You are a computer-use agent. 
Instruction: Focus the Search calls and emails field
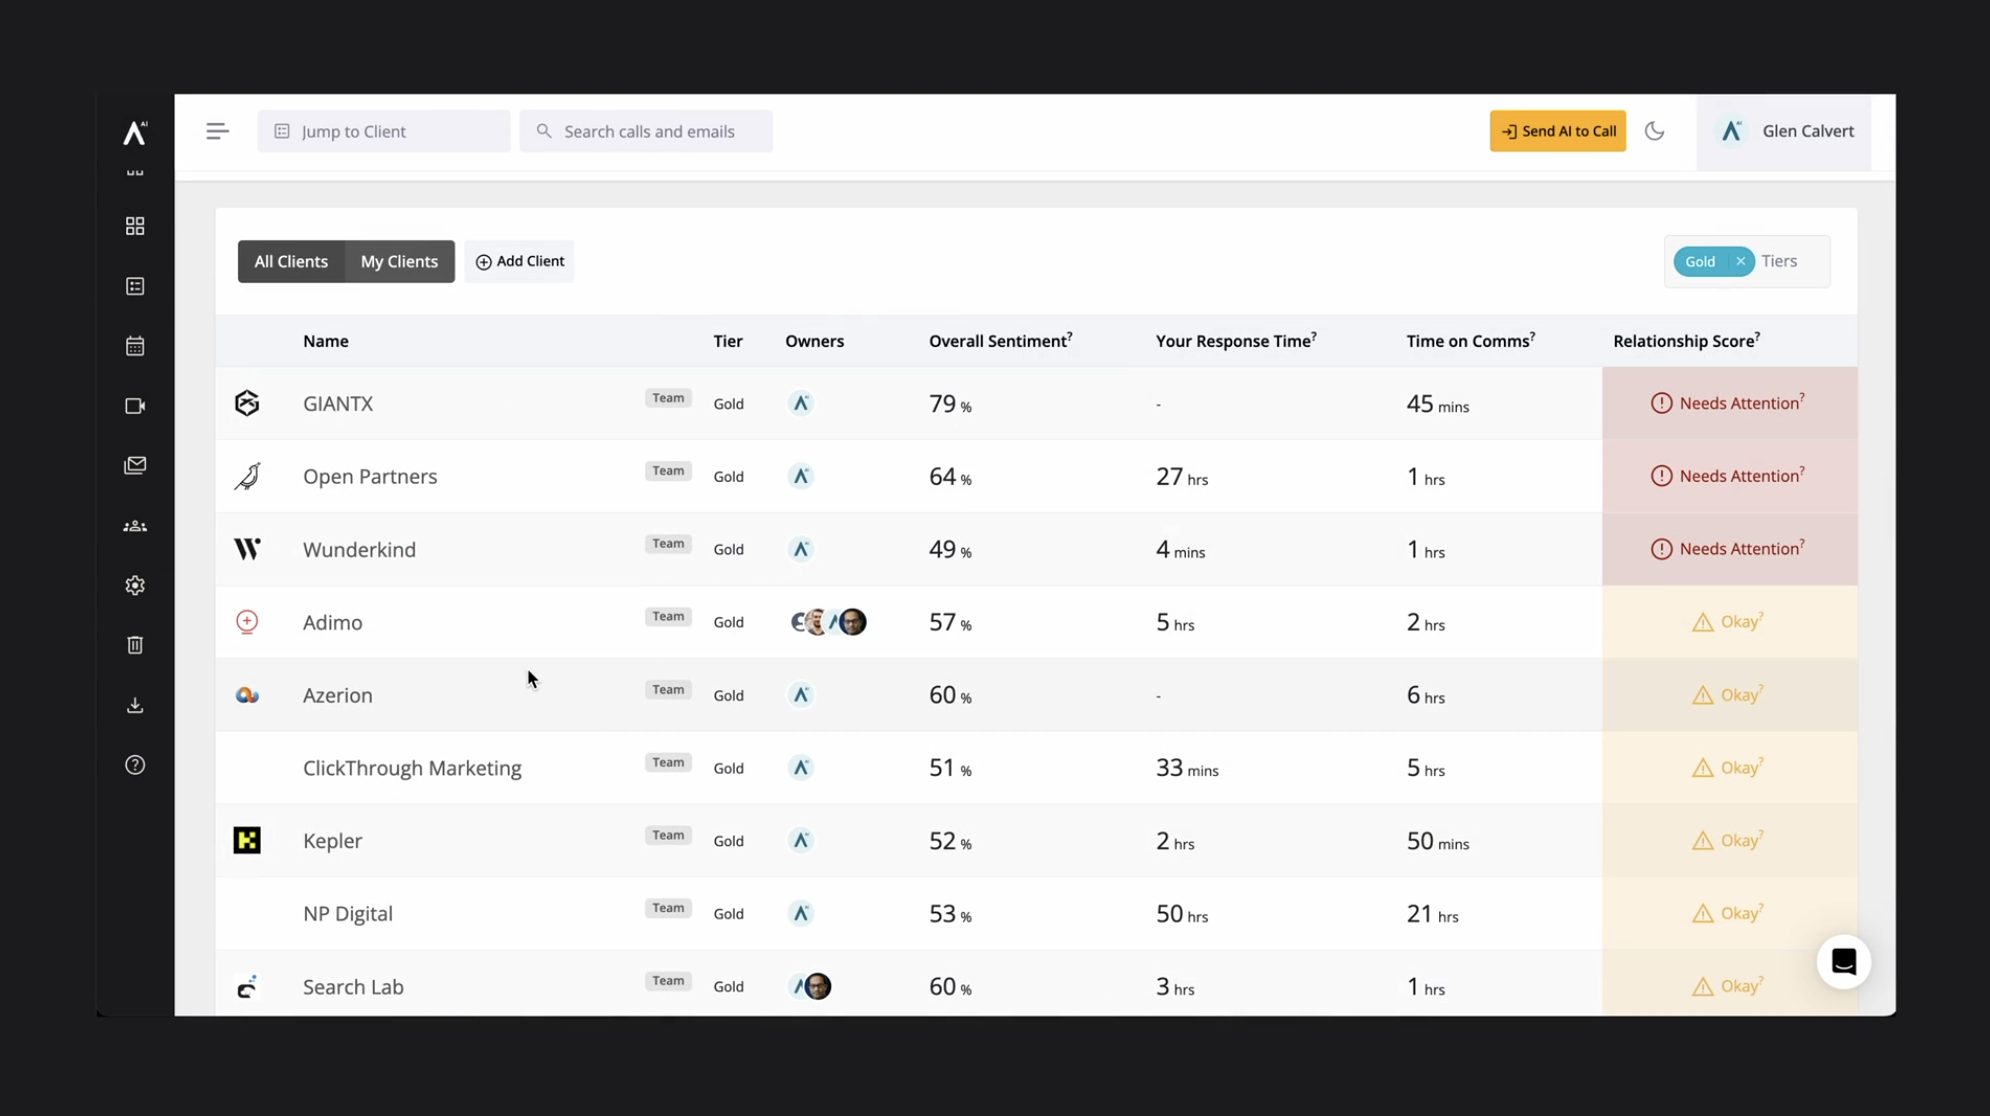pyautogui.click(x=646, y=131)
